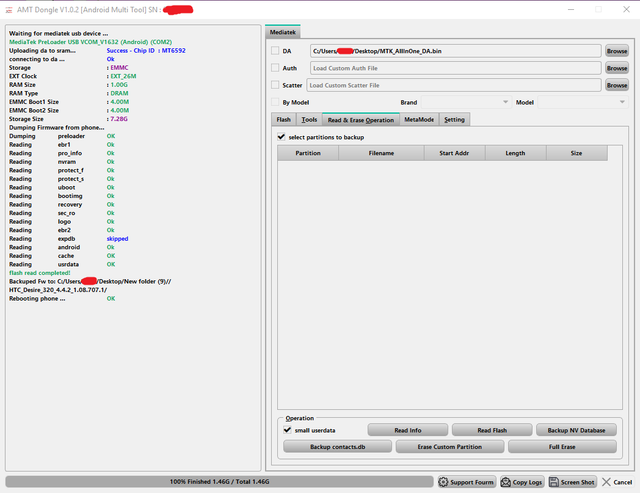Take a capture with the Screen Shot button
The image size is (640, 493).
(553, 482)
